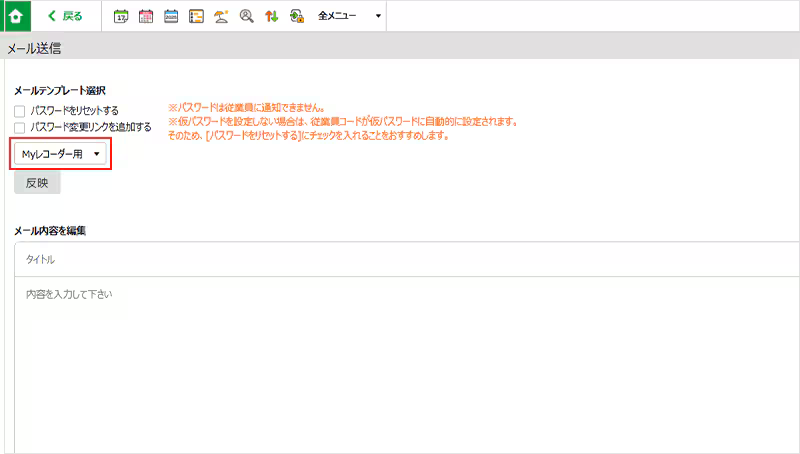Click the green home icon

(15, 16)
